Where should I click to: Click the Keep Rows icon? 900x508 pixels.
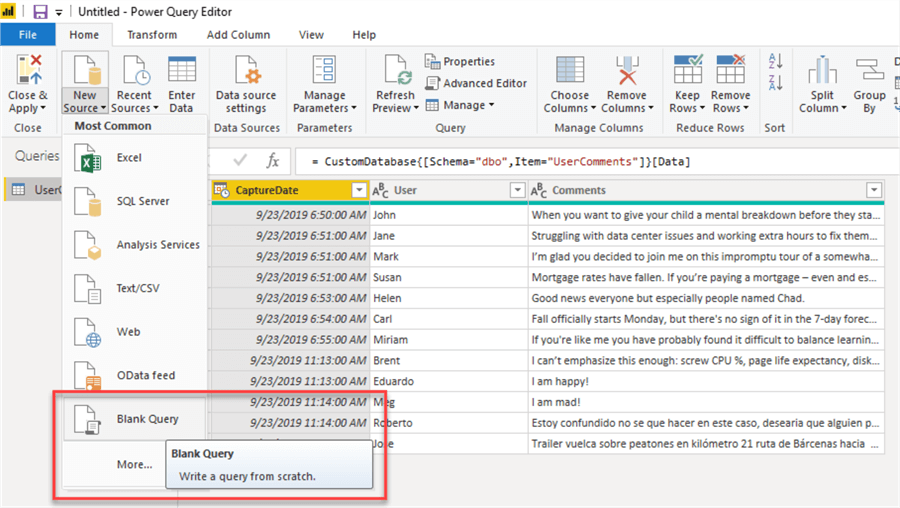pos(688,70)
